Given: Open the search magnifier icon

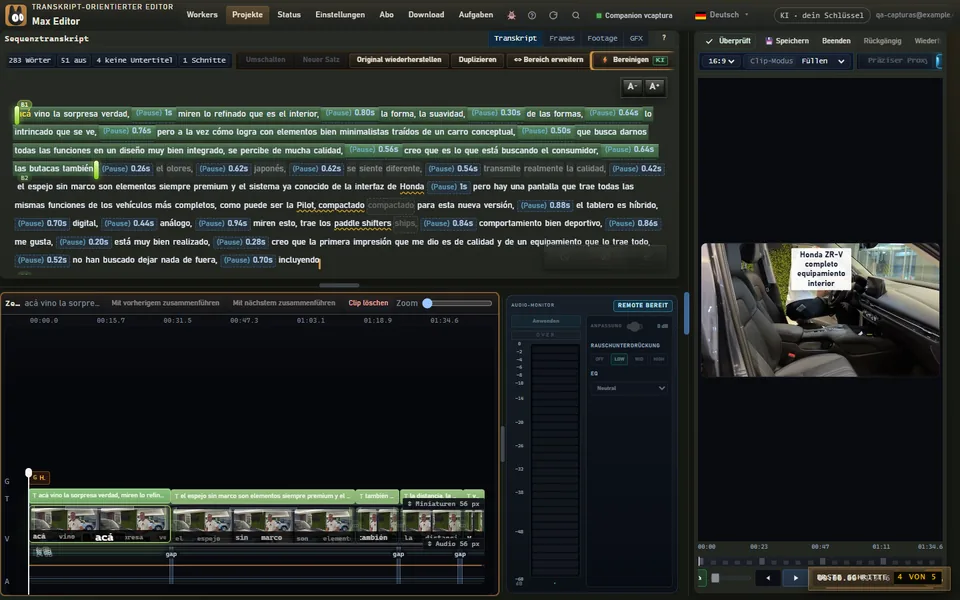Looking at the screenshot, I should [576, 15].
